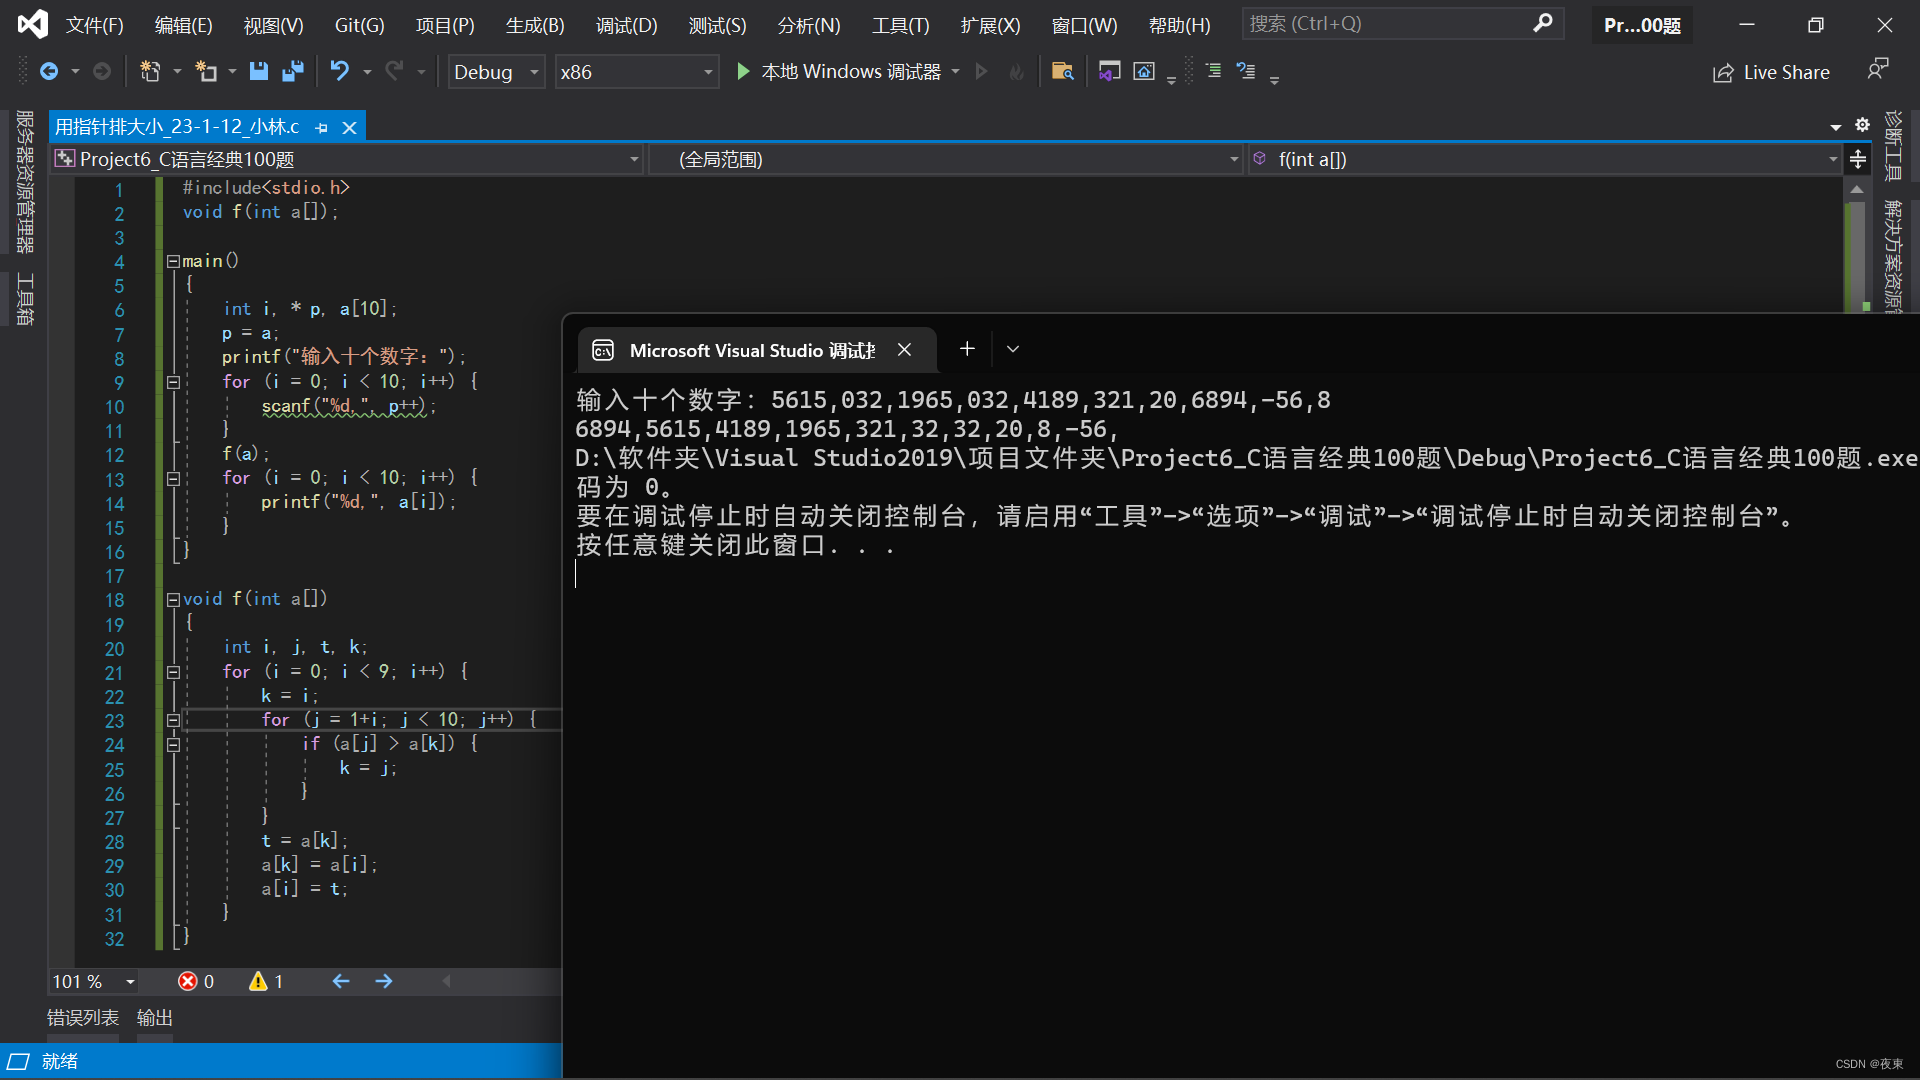Collapse the void f(int a[]) block
This screenshot has height=1080, width=1920.
(x=173, y=599)
